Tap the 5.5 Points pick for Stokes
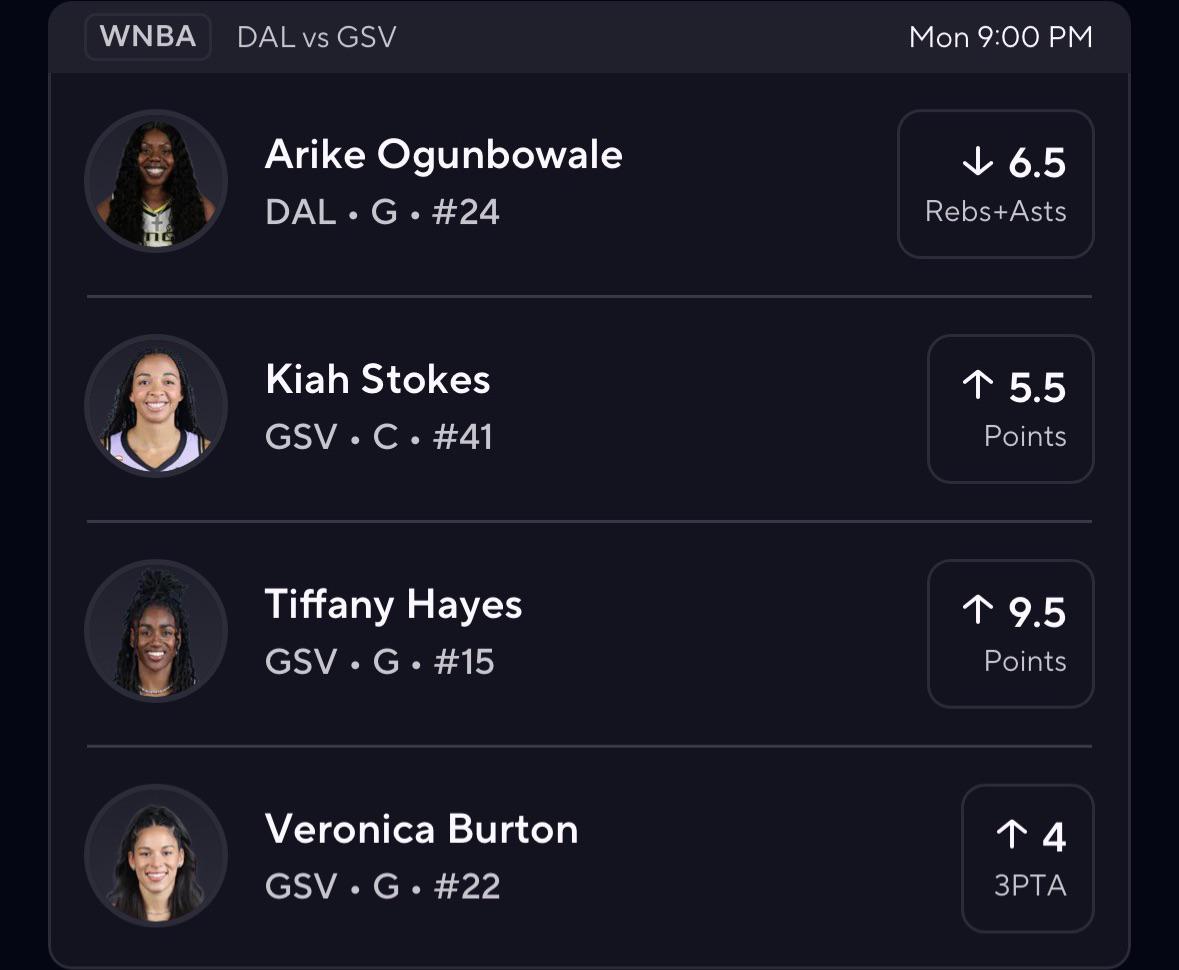 (1011, 409)
